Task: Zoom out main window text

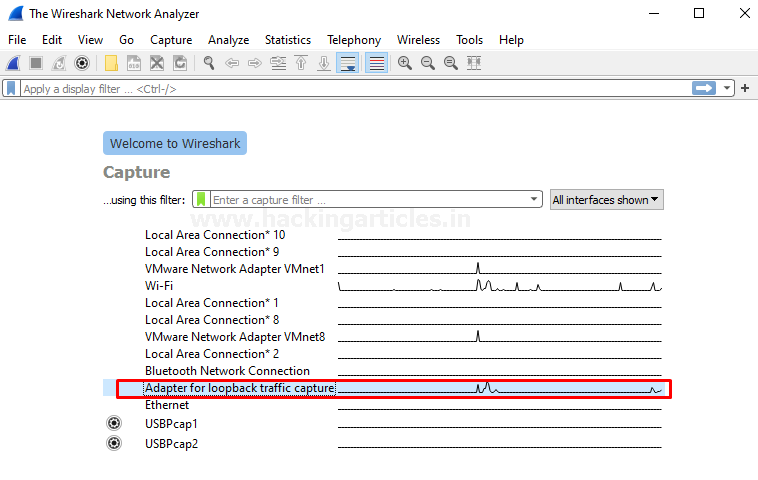Action: pyautogui.click(x=428, y=63)
